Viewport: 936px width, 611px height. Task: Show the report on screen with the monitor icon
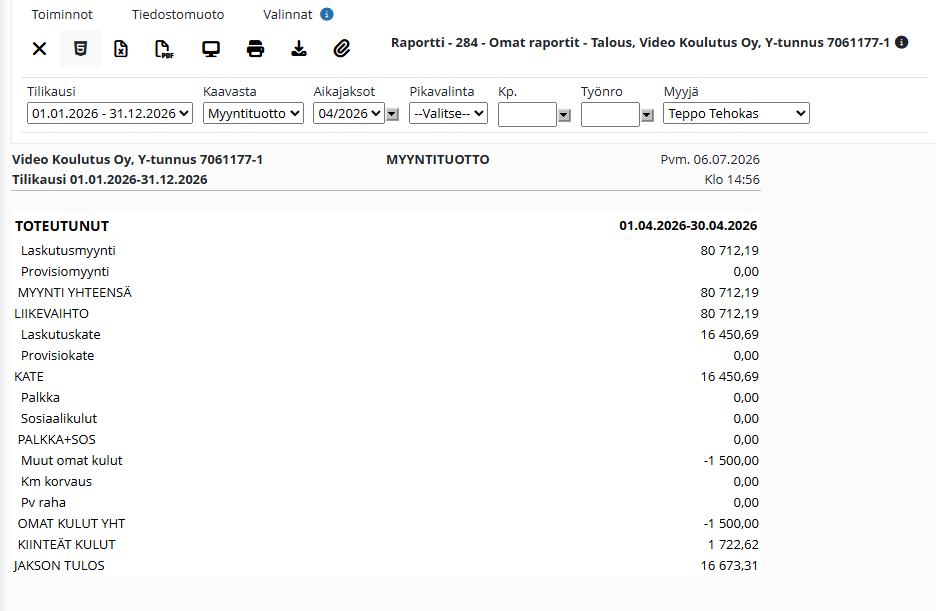pos(211,48)
